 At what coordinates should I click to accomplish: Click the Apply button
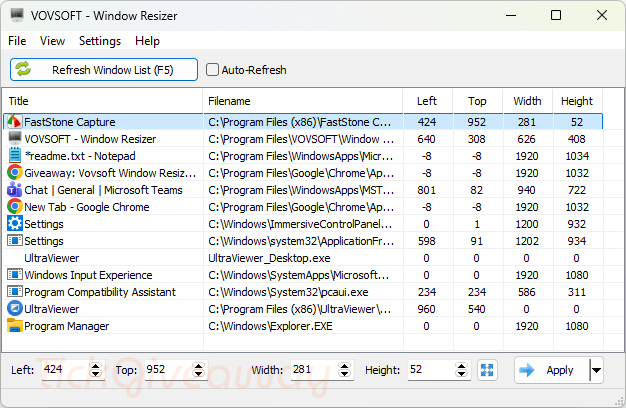coord(552,370)
